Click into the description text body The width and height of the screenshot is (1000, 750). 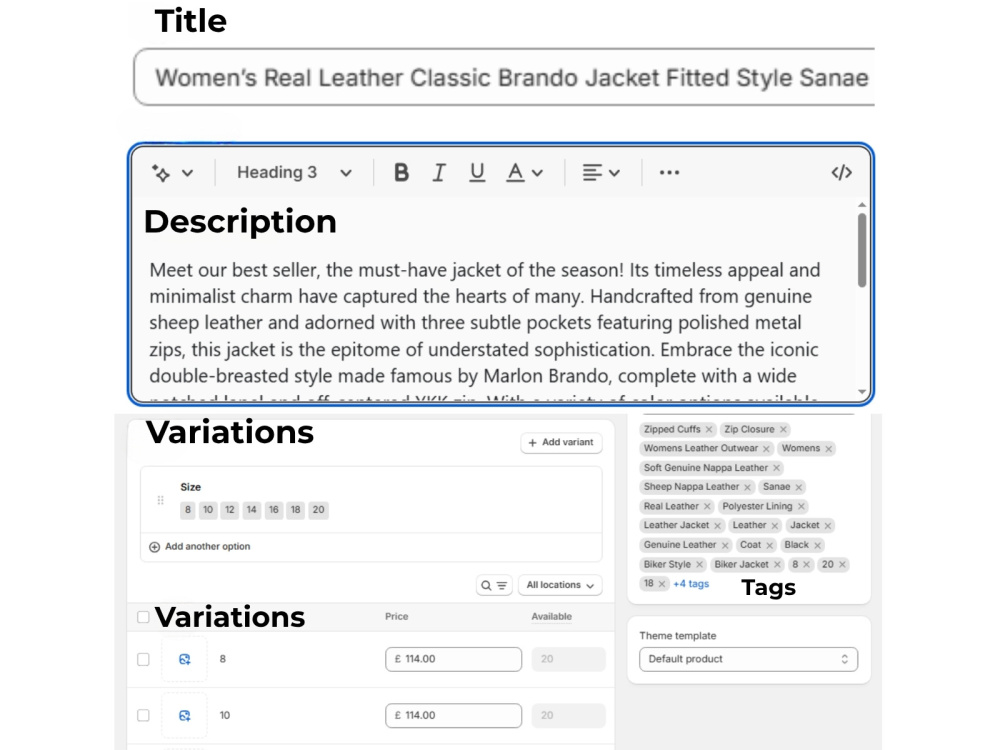(x=485, y=323)
